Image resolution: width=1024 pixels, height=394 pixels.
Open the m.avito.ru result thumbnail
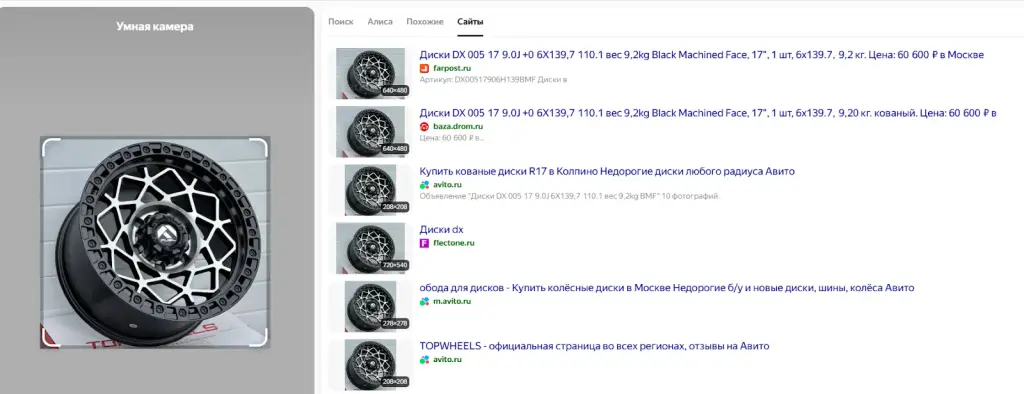click(370, 306)
